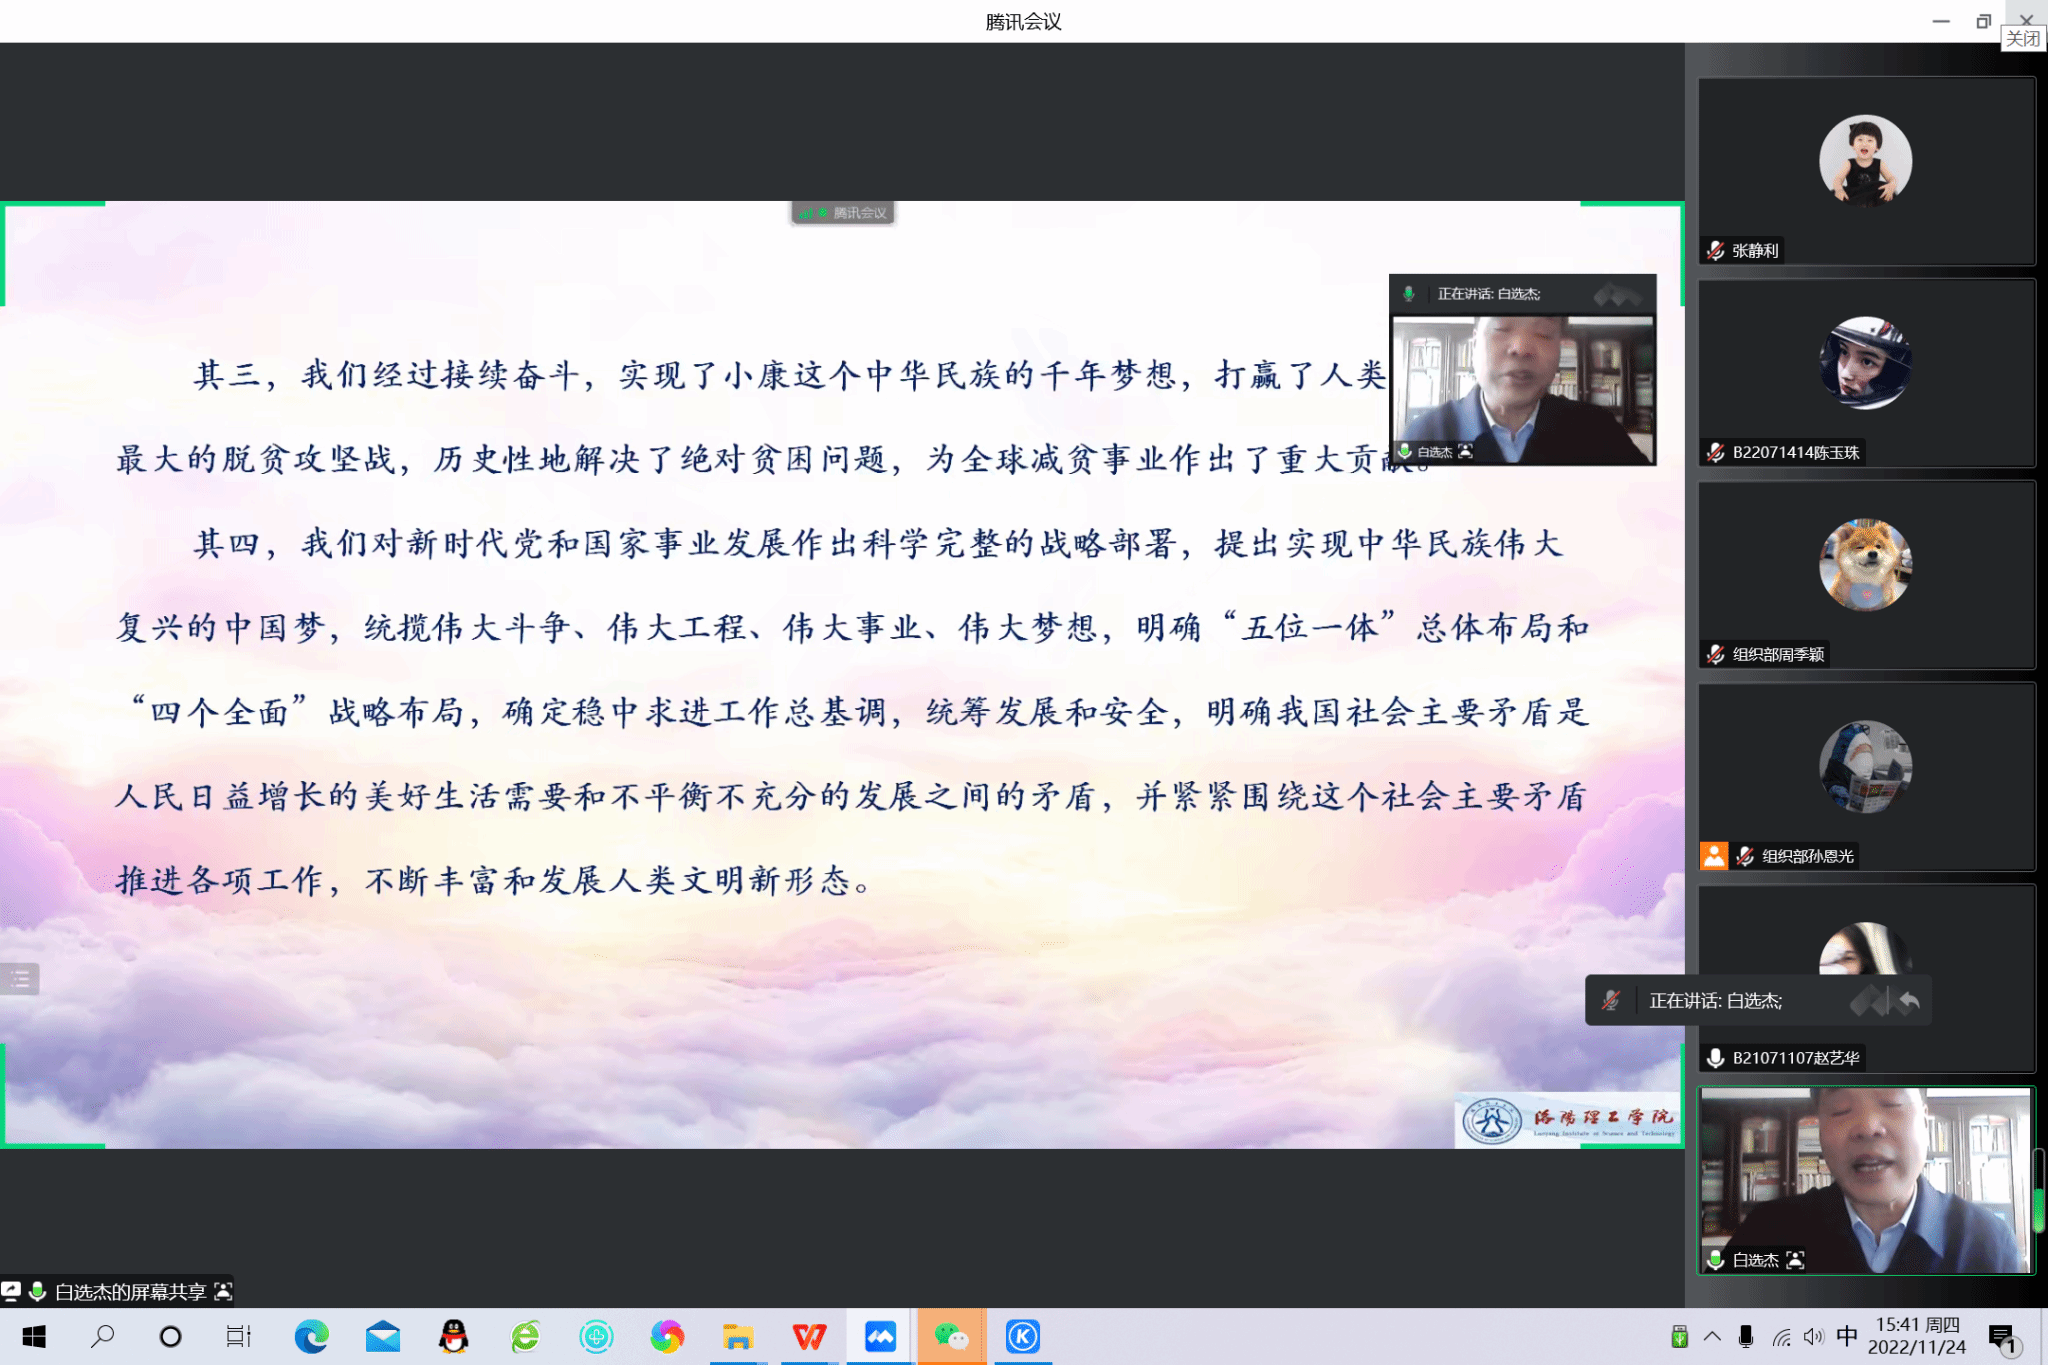Switch to Tencent Meeting taskbar icon

(880, 1336)
